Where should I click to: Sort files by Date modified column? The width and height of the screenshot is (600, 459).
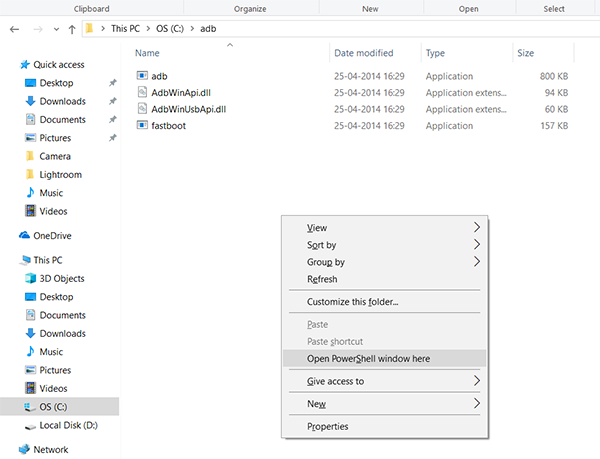tap(364, 53)
